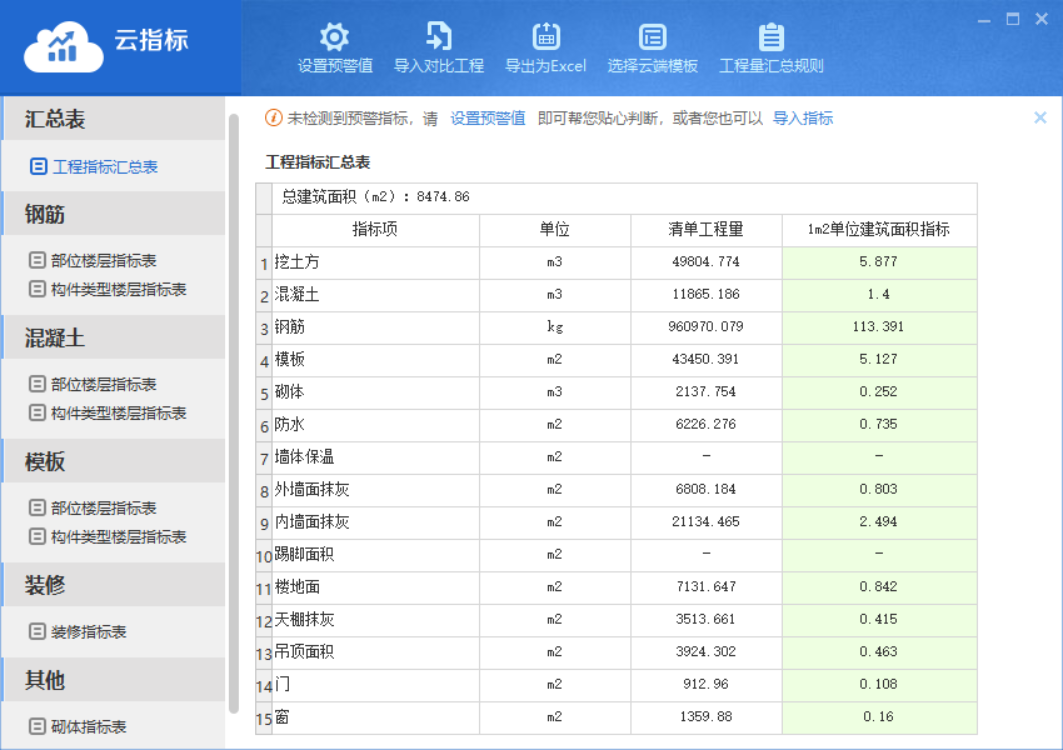The image size is (1063, 750).
Task: Open the 选择云端模板 template icon
Action: click(x=652, y=37)
